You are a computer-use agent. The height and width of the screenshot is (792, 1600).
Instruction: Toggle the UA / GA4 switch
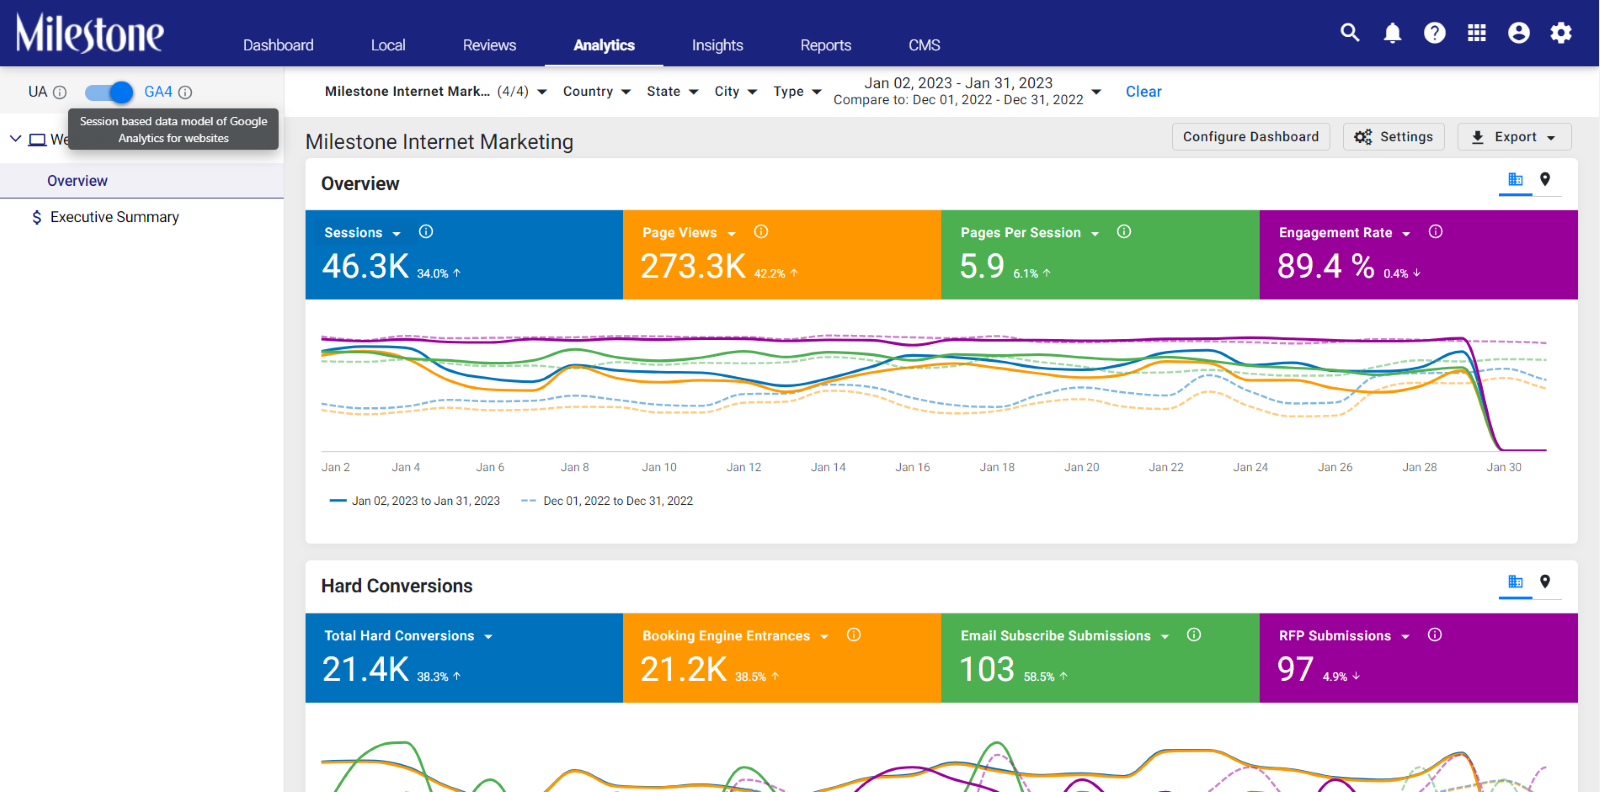click(109, 92)
